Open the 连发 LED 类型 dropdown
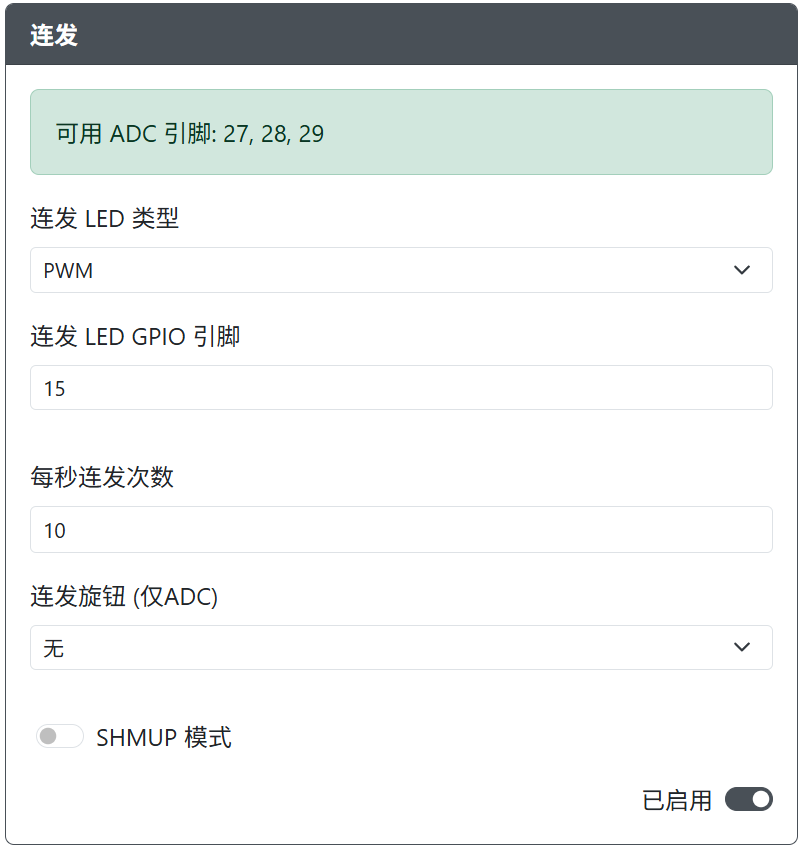Screen dimensions: 803x849 pyautogui.click(x=400, y=270)
